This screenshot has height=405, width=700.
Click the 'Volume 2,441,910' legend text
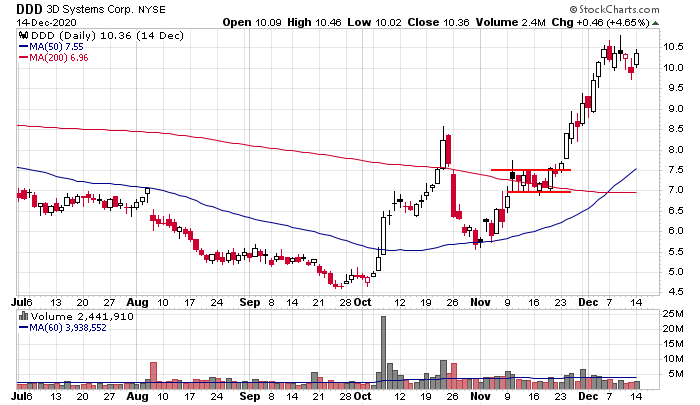pyautogui.click(x=82, y=317)
